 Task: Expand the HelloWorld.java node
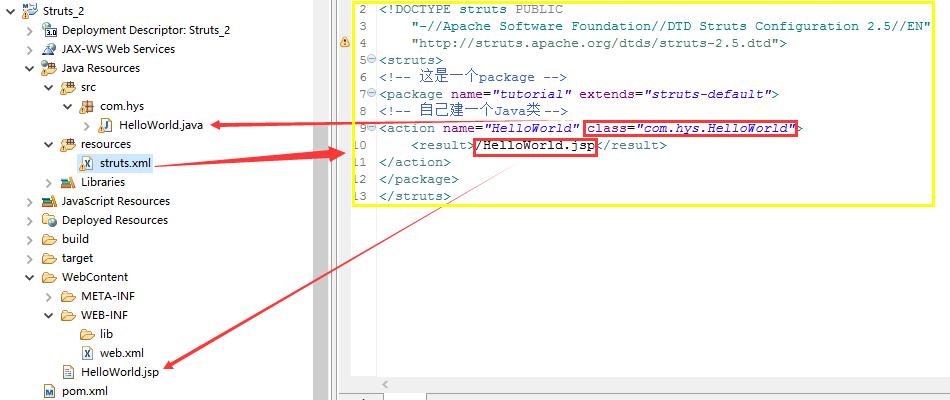coord(87,125)
